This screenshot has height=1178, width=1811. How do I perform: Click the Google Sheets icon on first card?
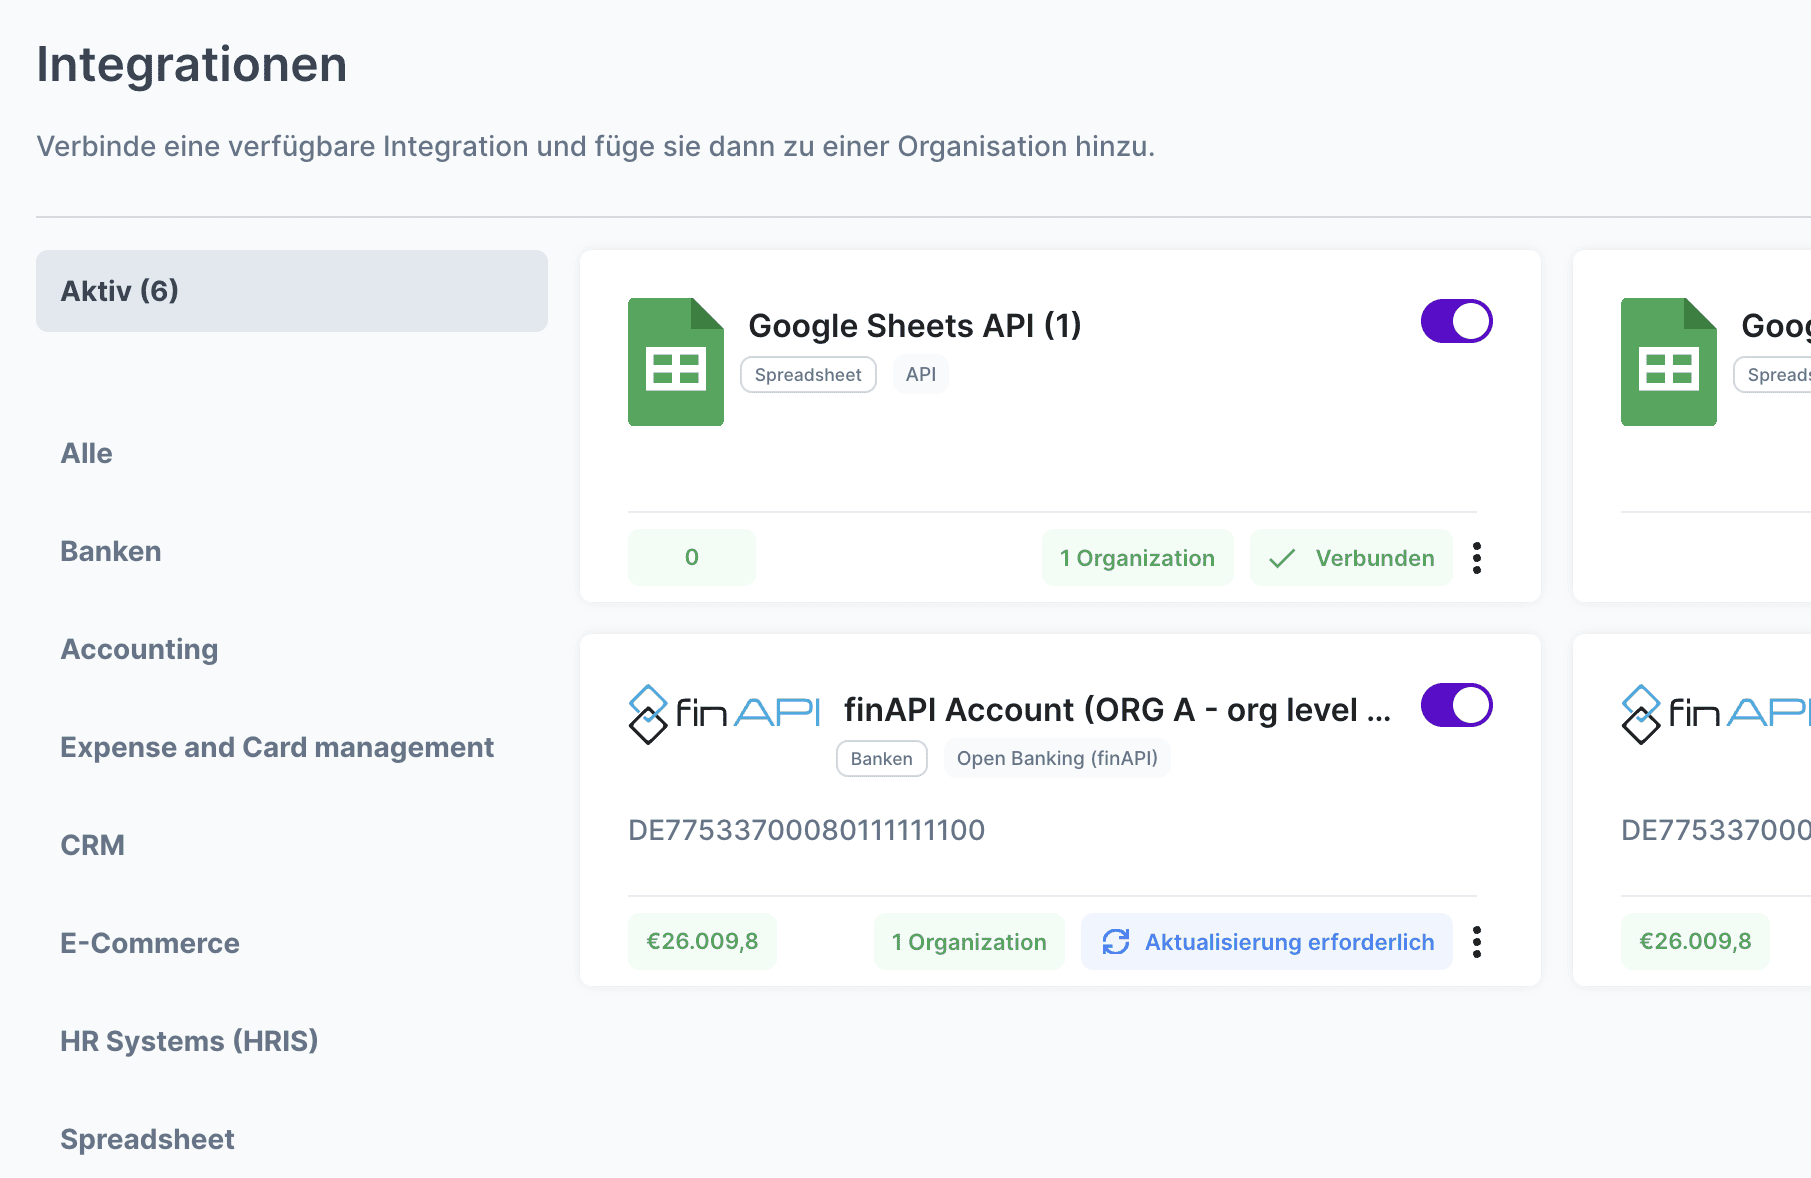coord(675,362)
